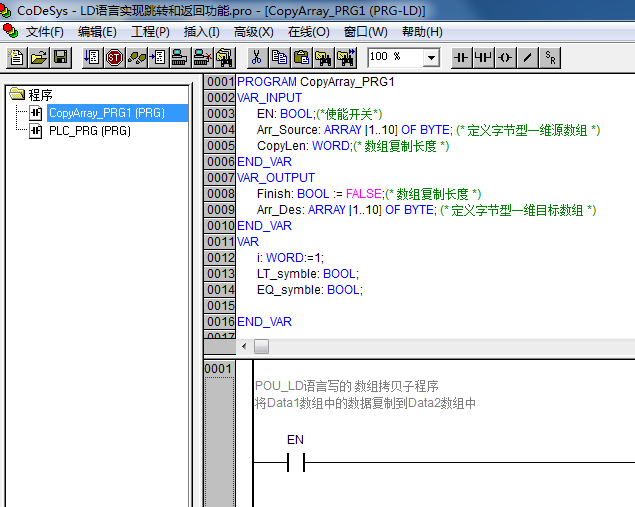
Task: Open the global search binoculars icon
Action: (224, 58)
